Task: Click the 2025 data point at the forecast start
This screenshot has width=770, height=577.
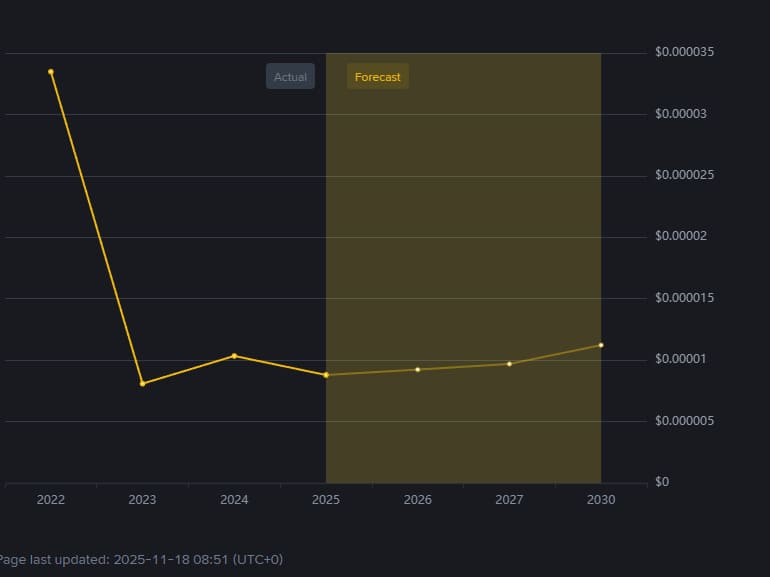Action: [x=326, y=375]
